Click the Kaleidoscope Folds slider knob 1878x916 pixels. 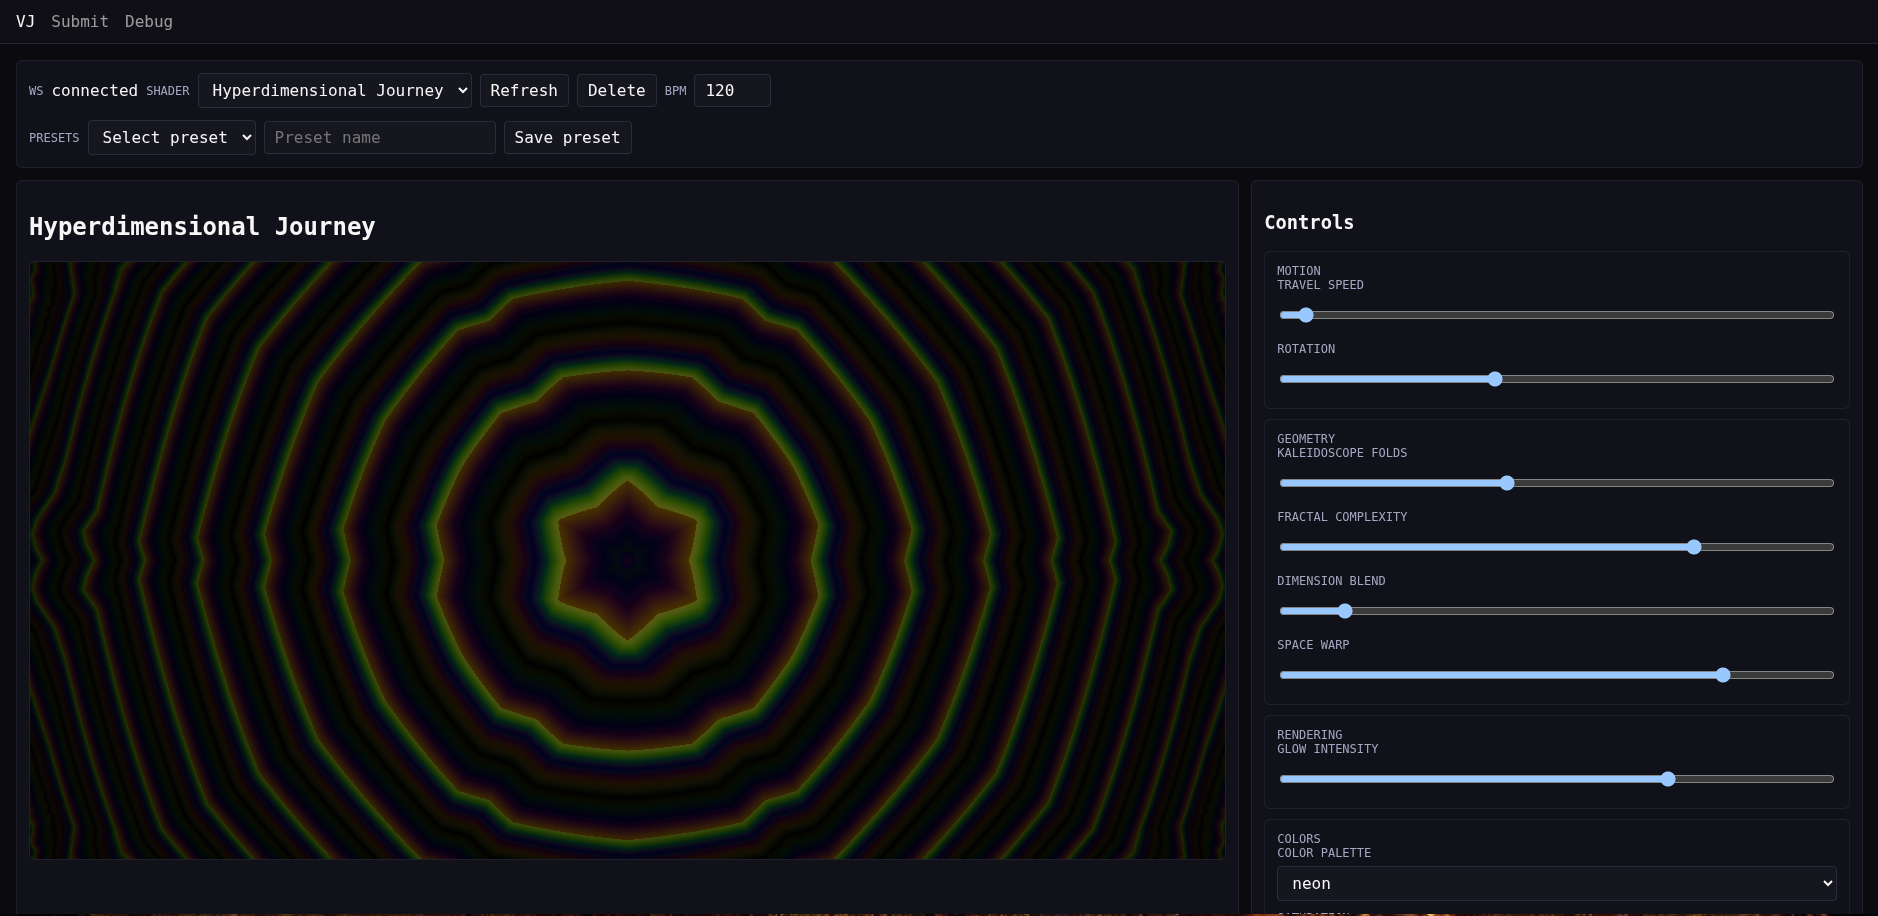pos(1507,483)
